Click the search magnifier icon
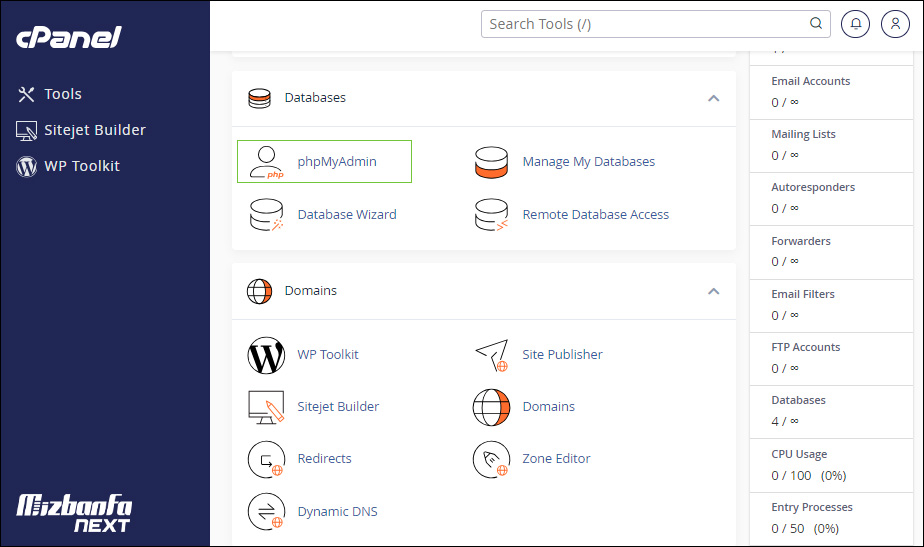The height and width of the screenshot is (547, 924). point(816,24)
